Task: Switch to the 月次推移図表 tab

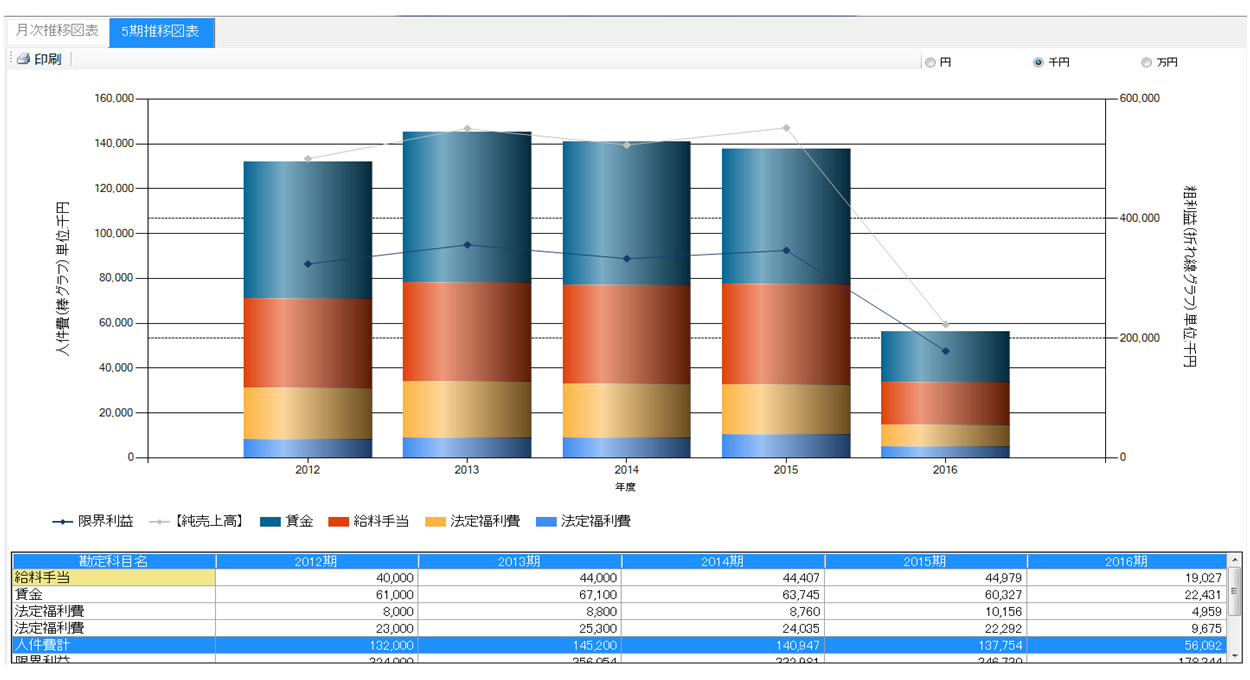Action: [57, 31]
